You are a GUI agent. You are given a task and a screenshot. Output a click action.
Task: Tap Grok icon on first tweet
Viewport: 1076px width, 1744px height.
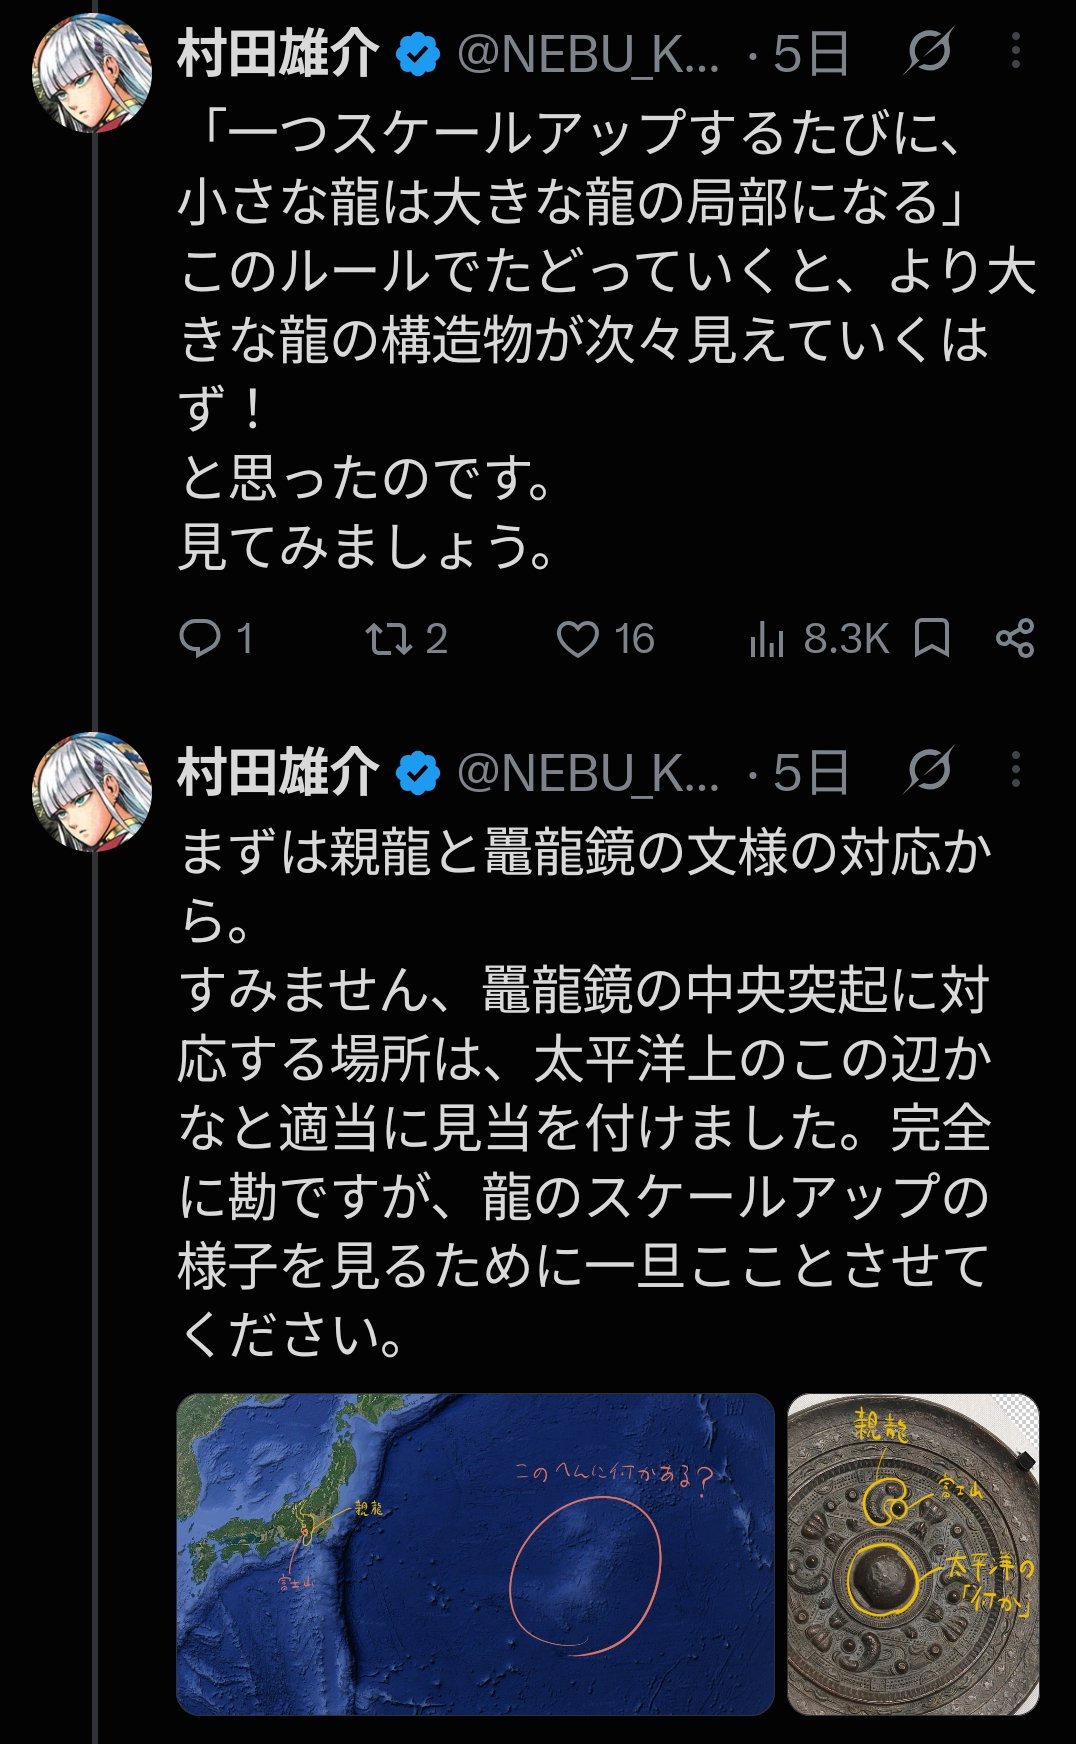pos(929,52)
